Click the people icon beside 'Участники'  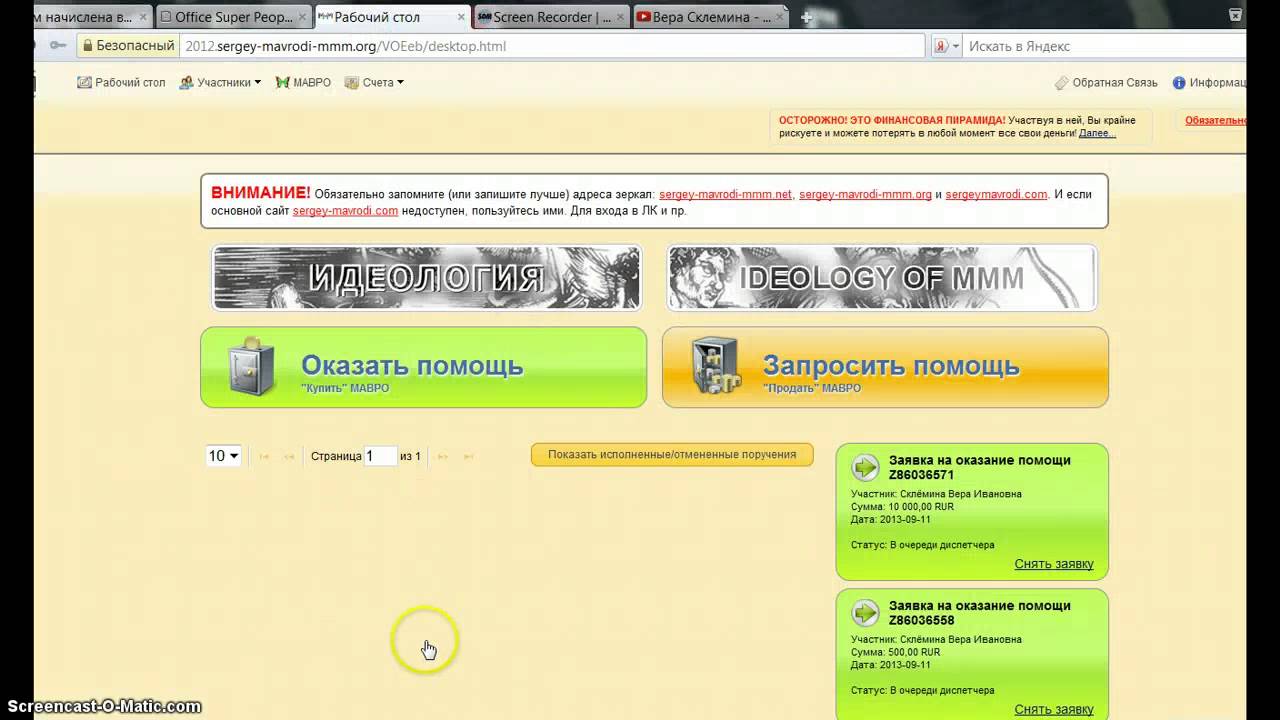[x=186, y=83]
